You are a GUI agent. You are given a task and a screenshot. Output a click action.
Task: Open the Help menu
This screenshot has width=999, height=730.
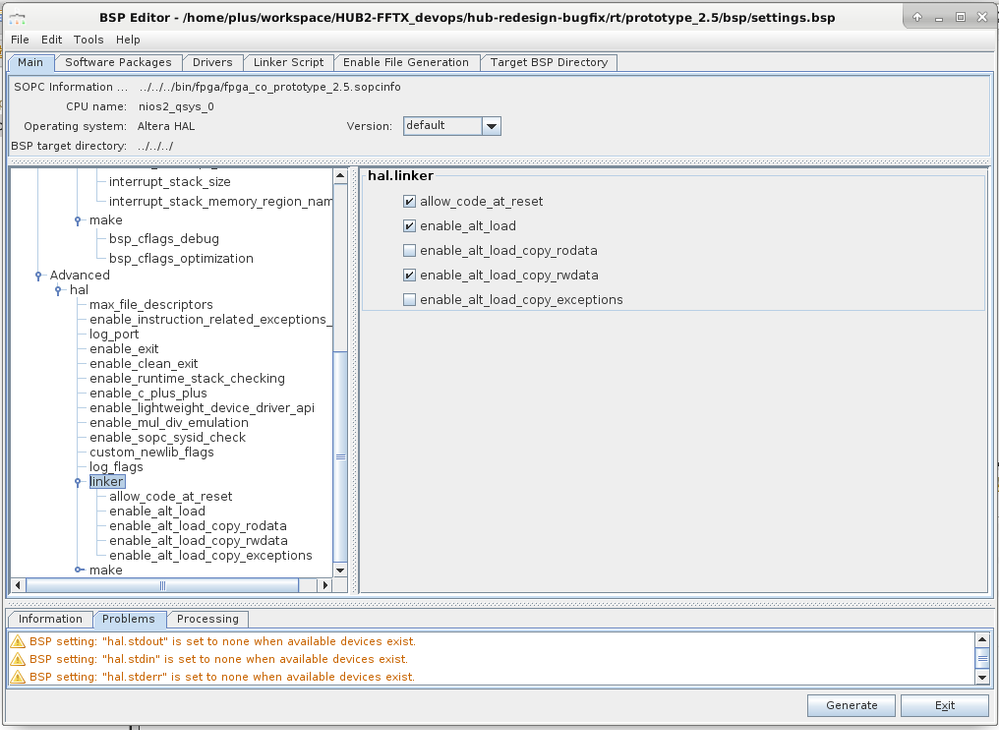coord(128,39)
